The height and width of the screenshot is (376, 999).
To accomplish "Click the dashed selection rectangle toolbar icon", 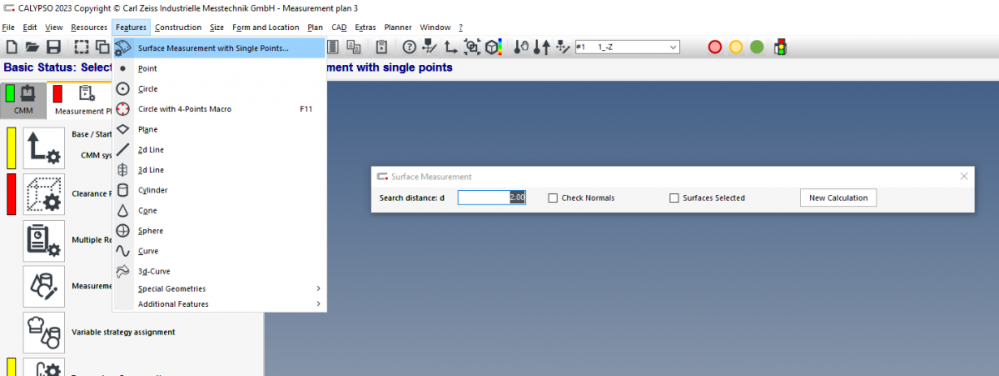I will click(x=82, y=47).
